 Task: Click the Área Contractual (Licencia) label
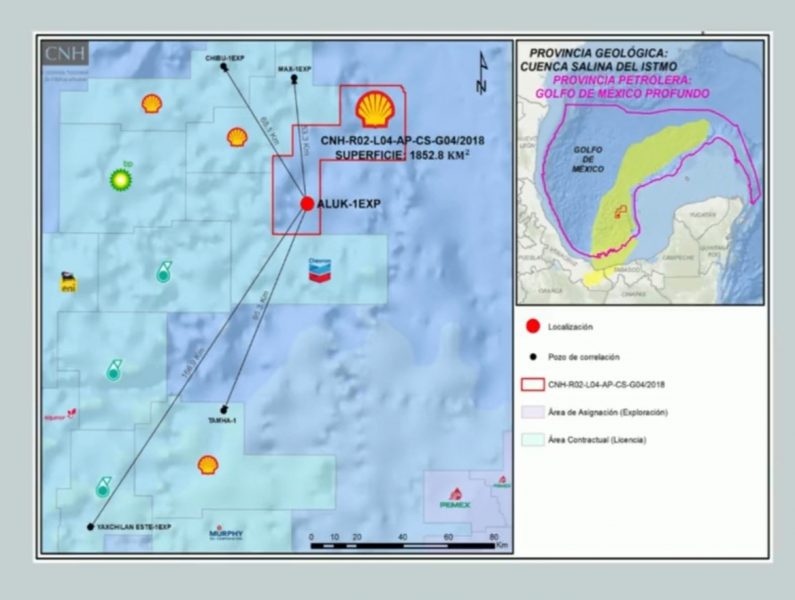tap(597, 440)
